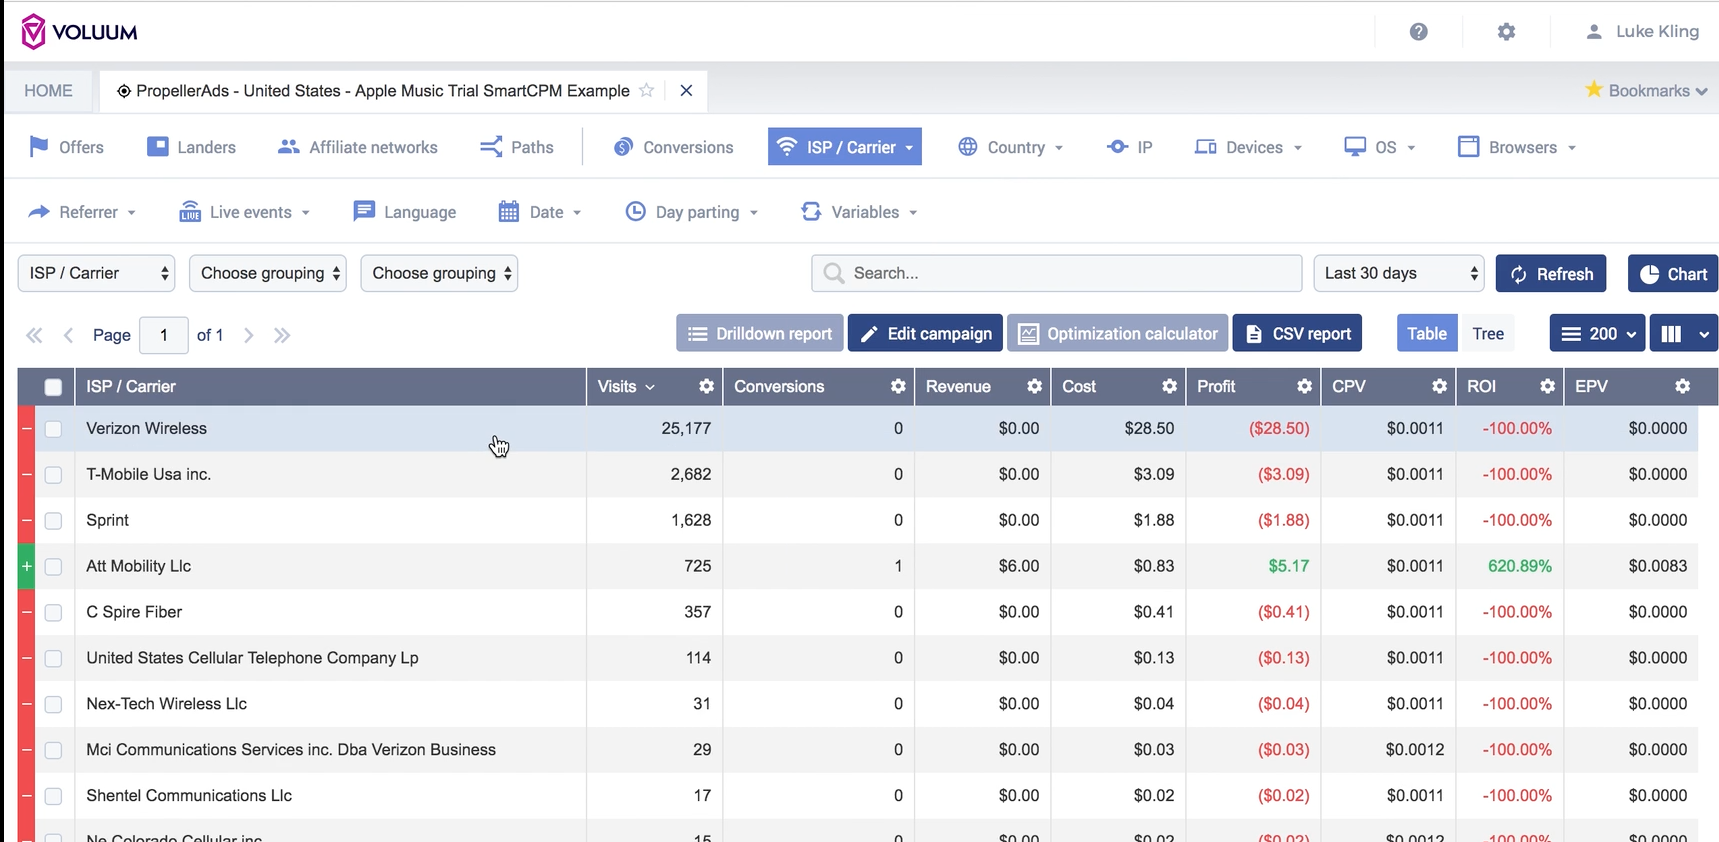Open the Affiliate networks report
1719x842 pixels.
[x=358, y=147]
